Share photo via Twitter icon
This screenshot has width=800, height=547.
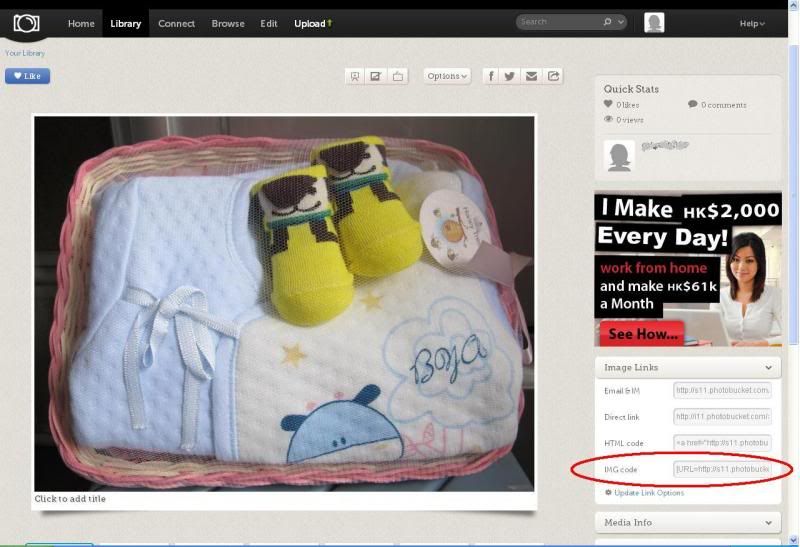[510, 76]
